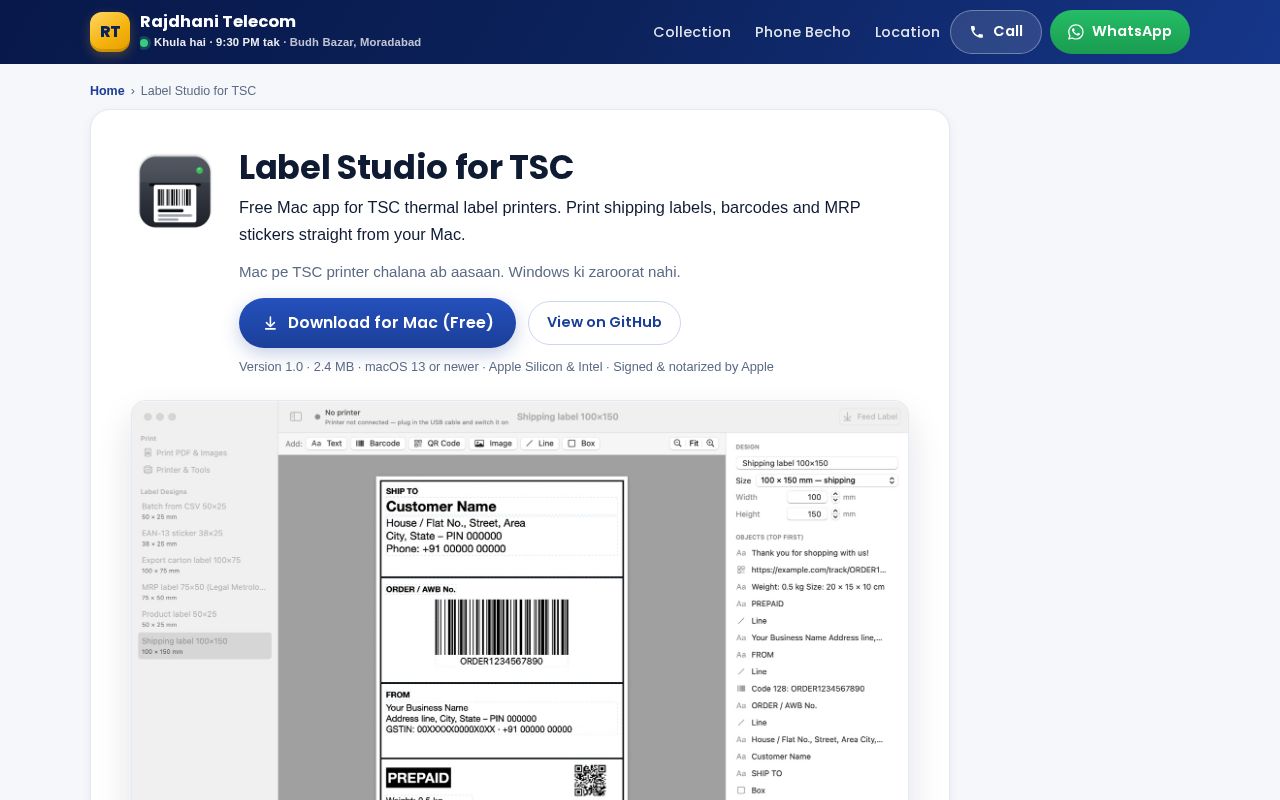Open the View on GitHub link

(x=604, y=323)
